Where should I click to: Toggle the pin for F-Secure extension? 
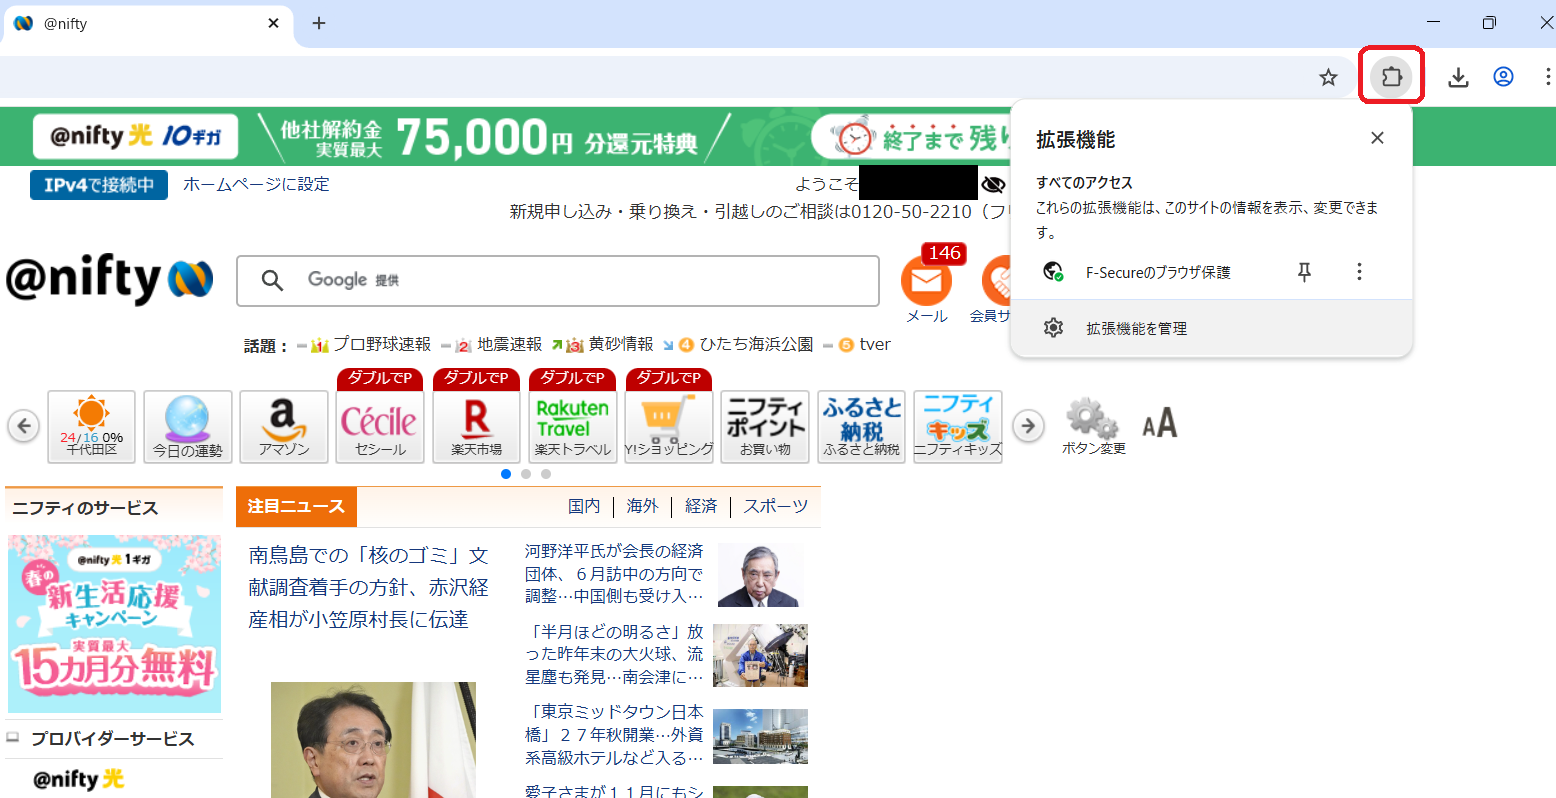tap(1304, 272)
